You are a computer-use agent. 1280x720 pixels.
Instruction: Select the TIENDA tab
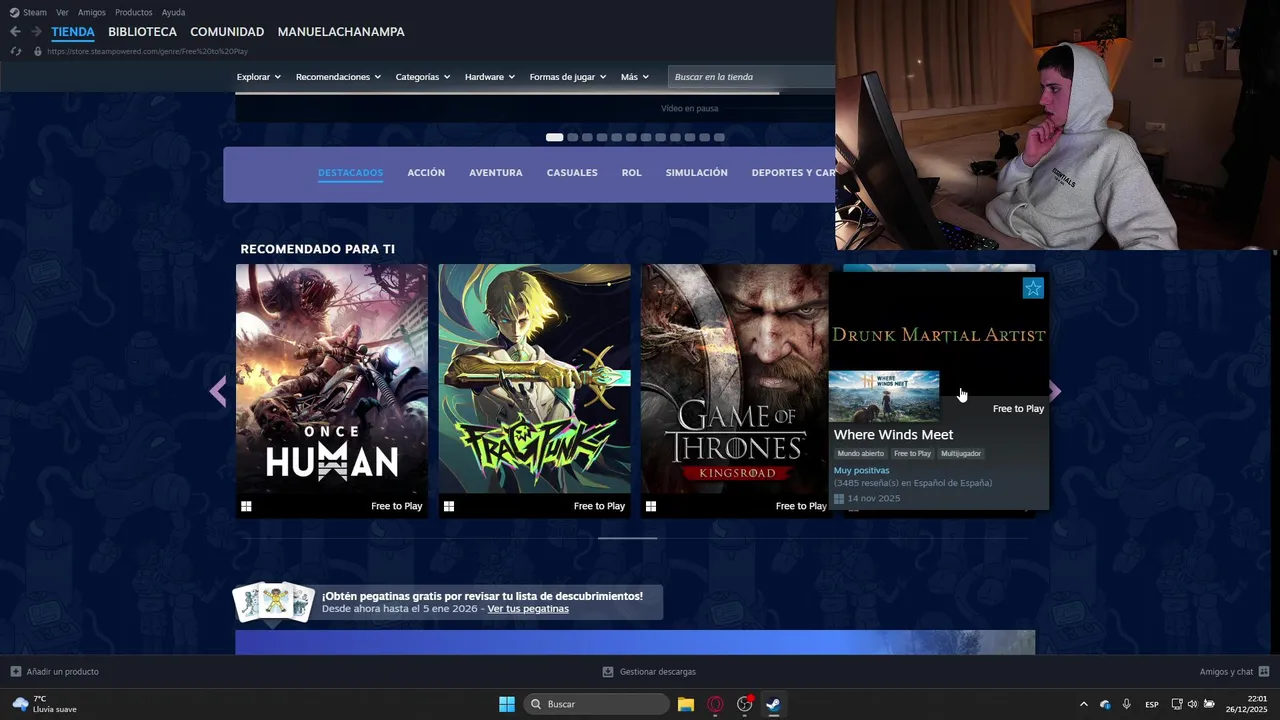73,32
